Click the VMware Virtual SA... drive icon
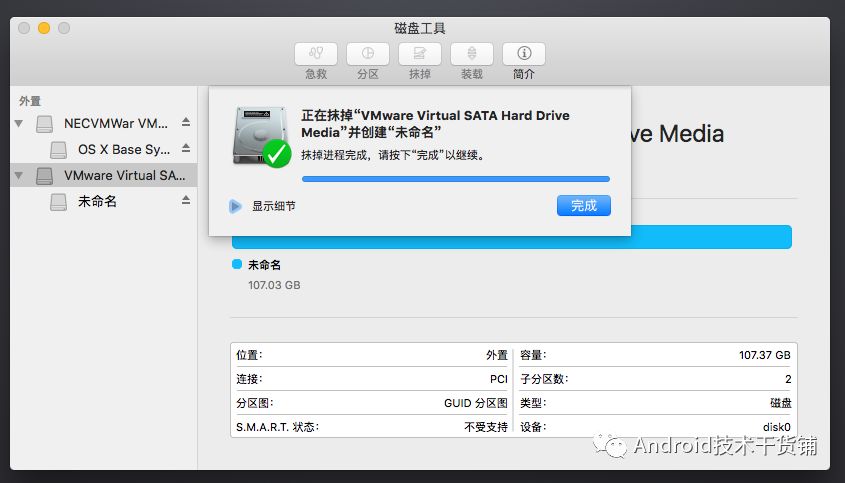Screen dimensions: 845x483 click(44, 176)
